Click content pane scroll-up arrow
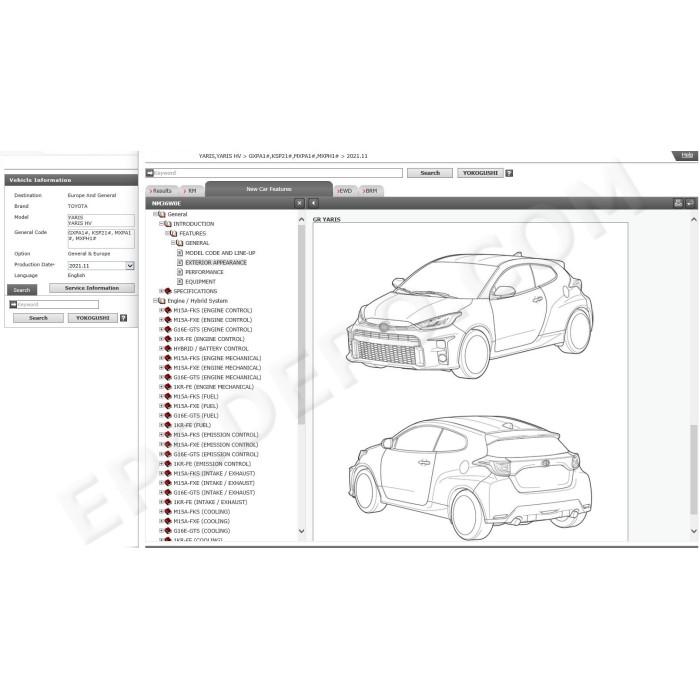Image resolution: width=700 pixels, height=700 pixels. (694, 219)
